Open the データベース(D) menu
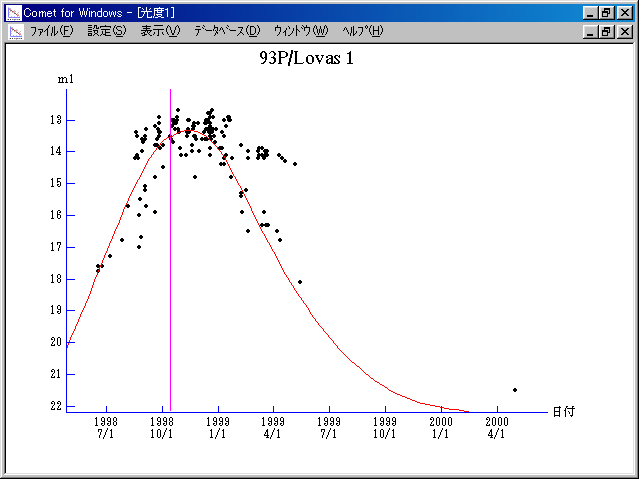Viewport: 639px width, 479px height. click(x=227, y=31)
